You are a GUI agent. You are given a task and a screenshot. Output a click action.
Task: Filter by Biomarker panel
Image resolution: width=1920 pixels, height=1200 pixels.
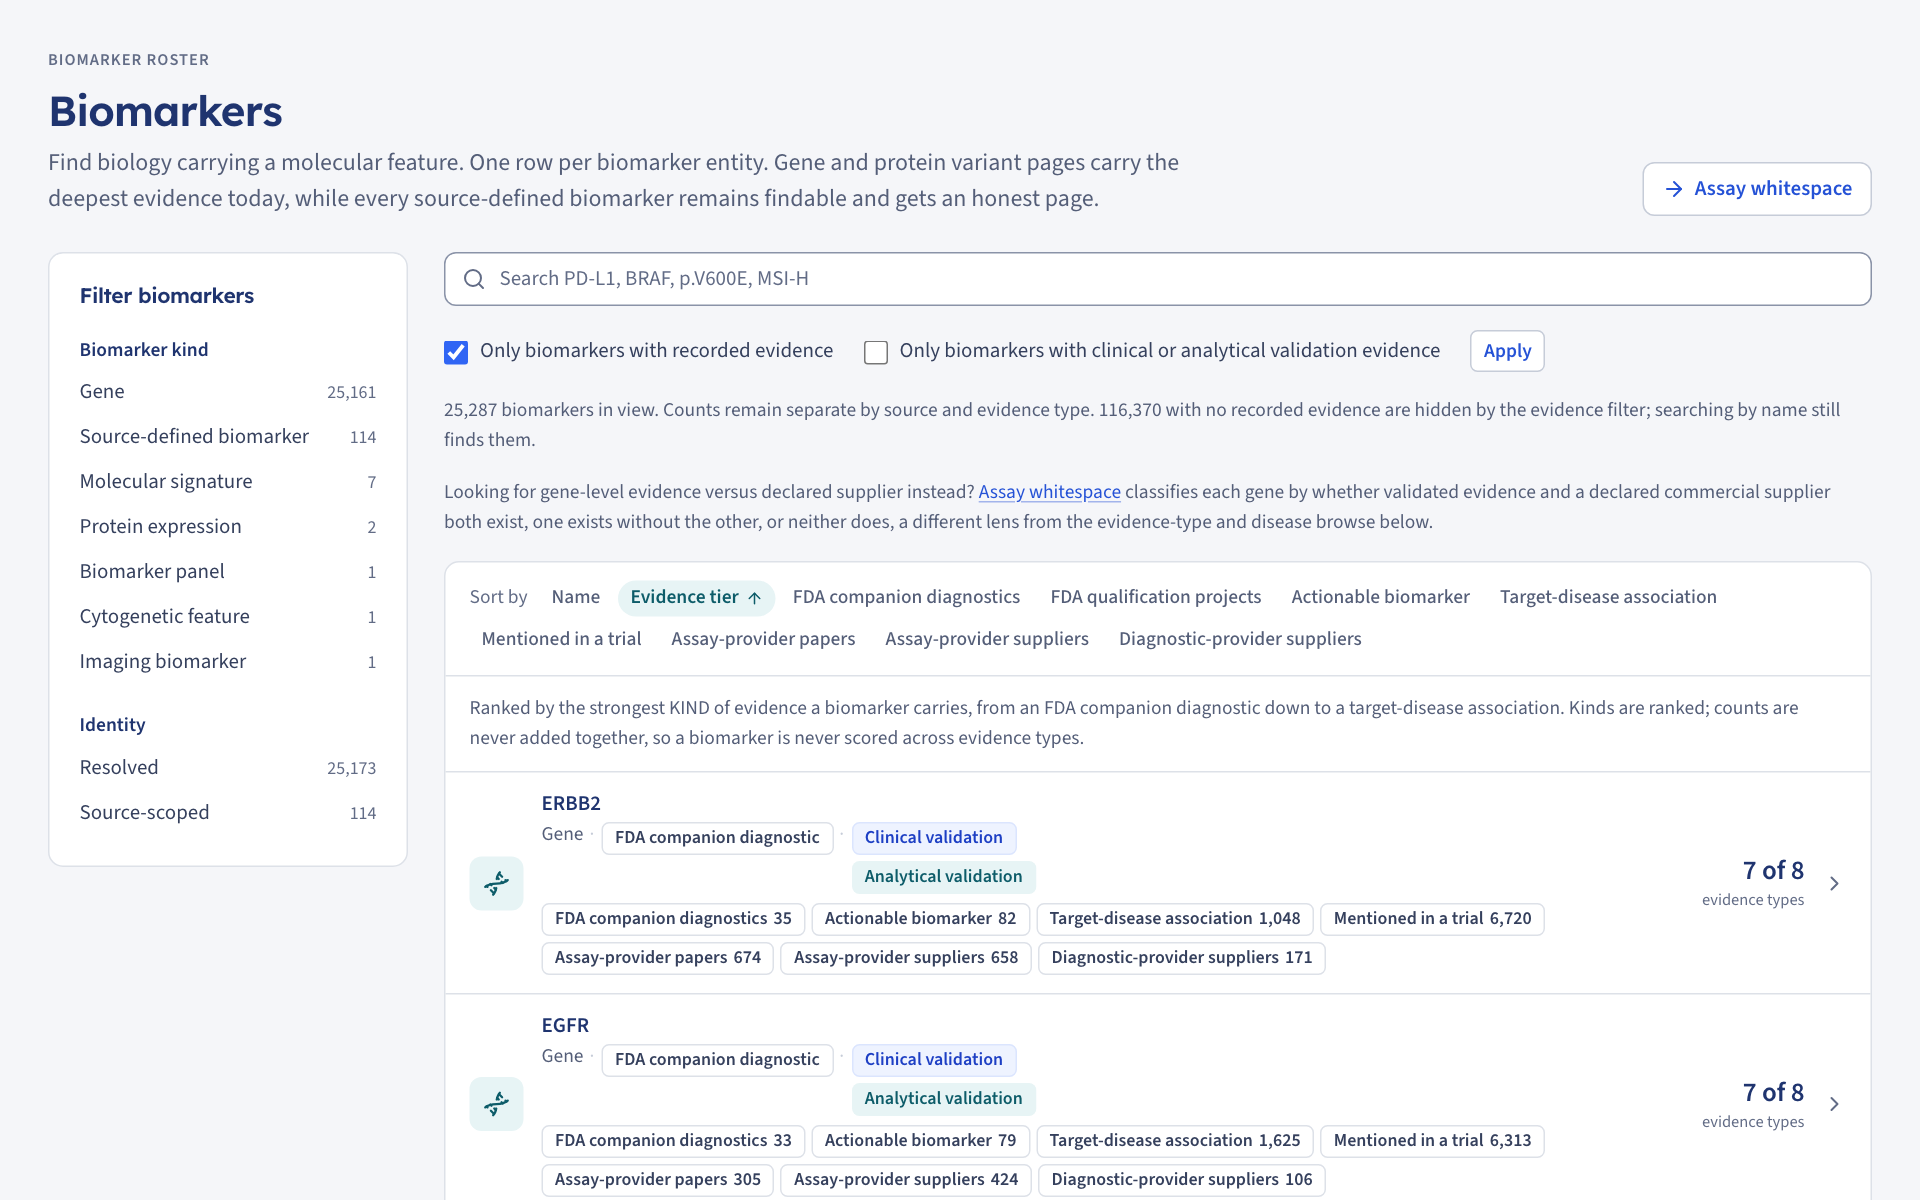point(228,572)
